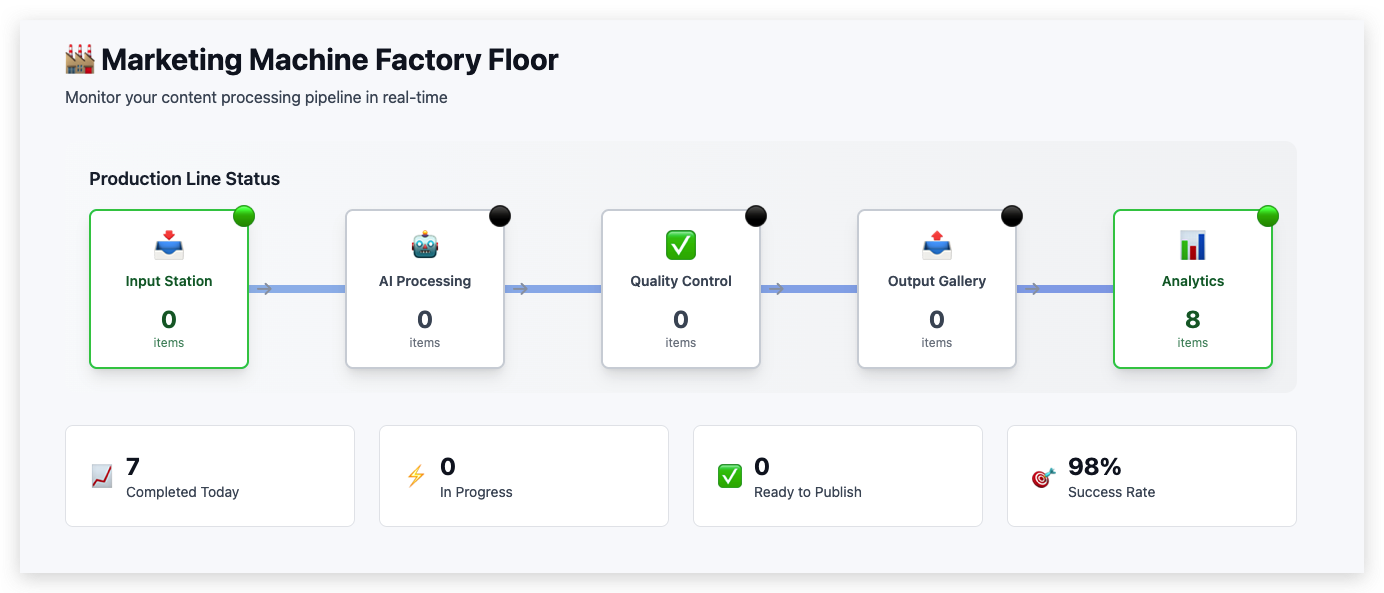Click the inbox icon on Input Station
1384x593 pixels.
coord(168,243)
